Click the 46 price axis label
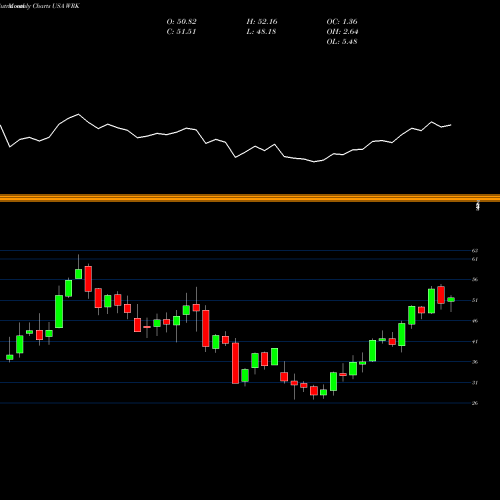 click(475, 321)
